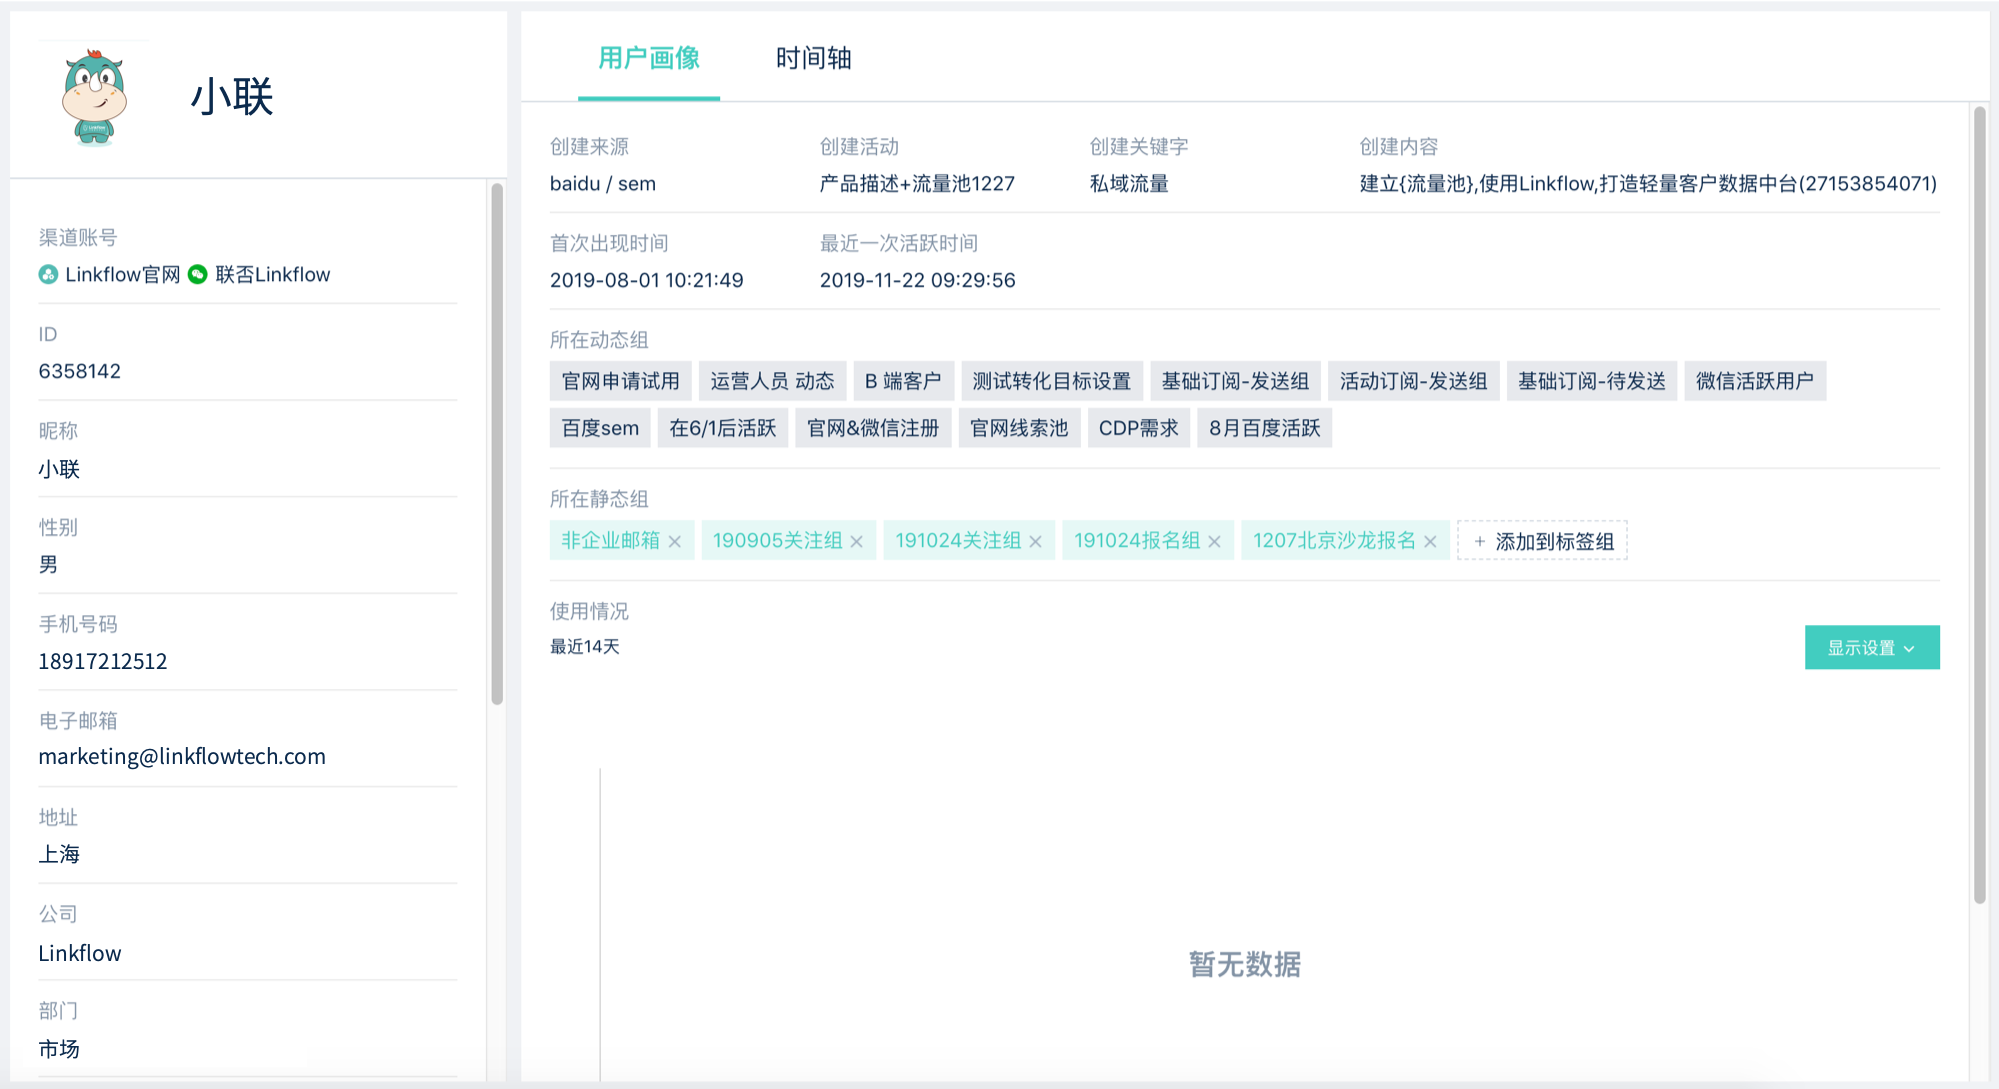Remove the 191024关注组 tag
Viewport: 1999px width, 1089px height.
[x=1036, y=541]
